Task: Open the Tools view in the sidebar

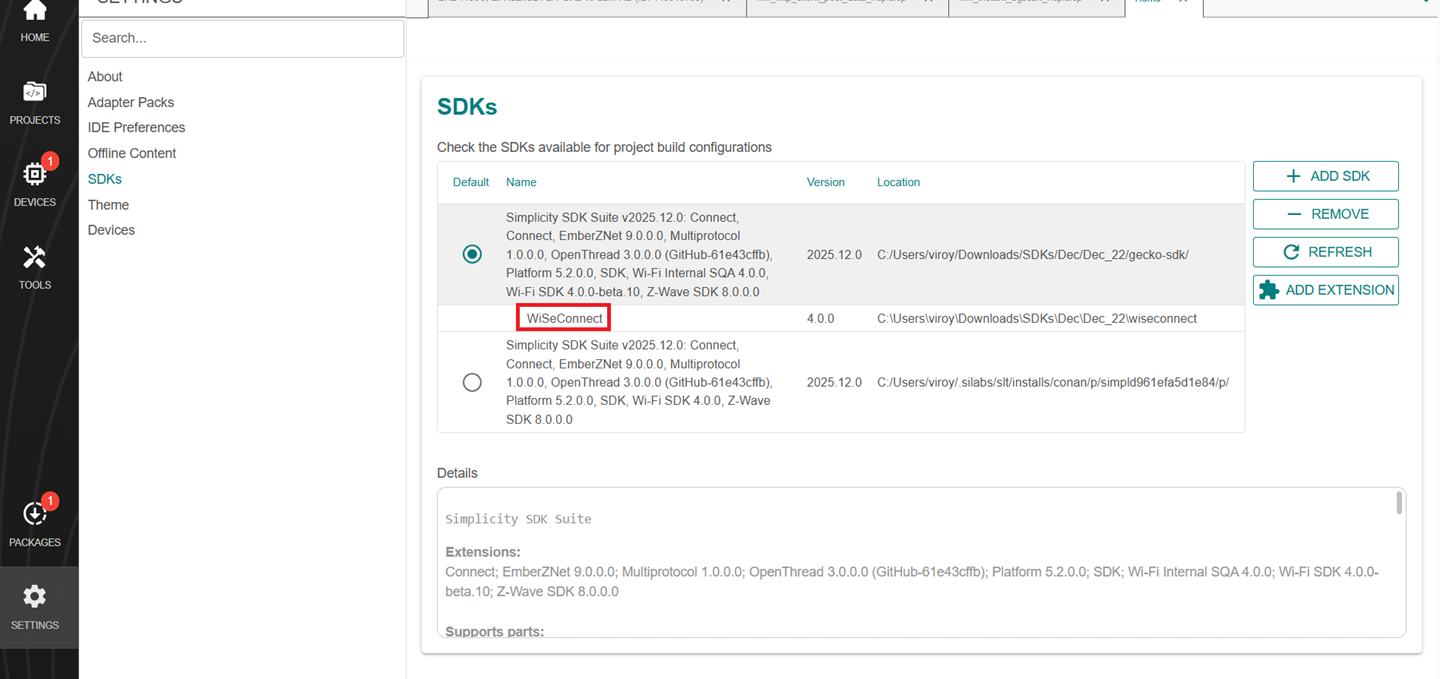Action: point(35,266)
